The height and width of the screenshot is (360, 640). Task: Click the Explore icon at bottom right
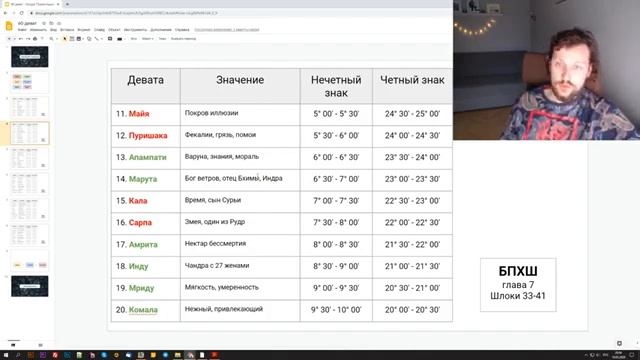[619, 344]
